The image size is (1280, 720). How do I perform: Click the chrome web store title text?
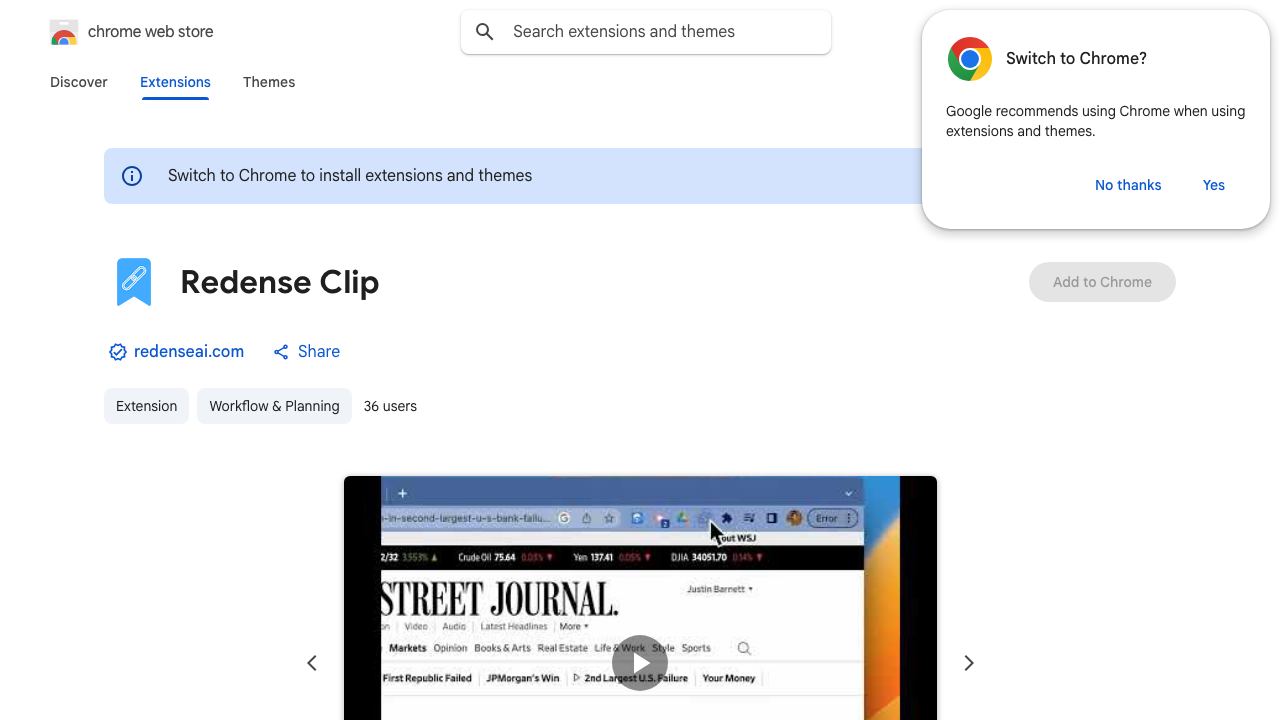tap(151, 32)
